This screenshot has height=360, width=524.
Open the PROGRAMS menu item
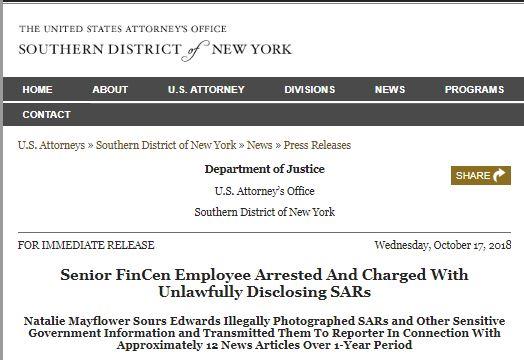(x=474, y=90)
